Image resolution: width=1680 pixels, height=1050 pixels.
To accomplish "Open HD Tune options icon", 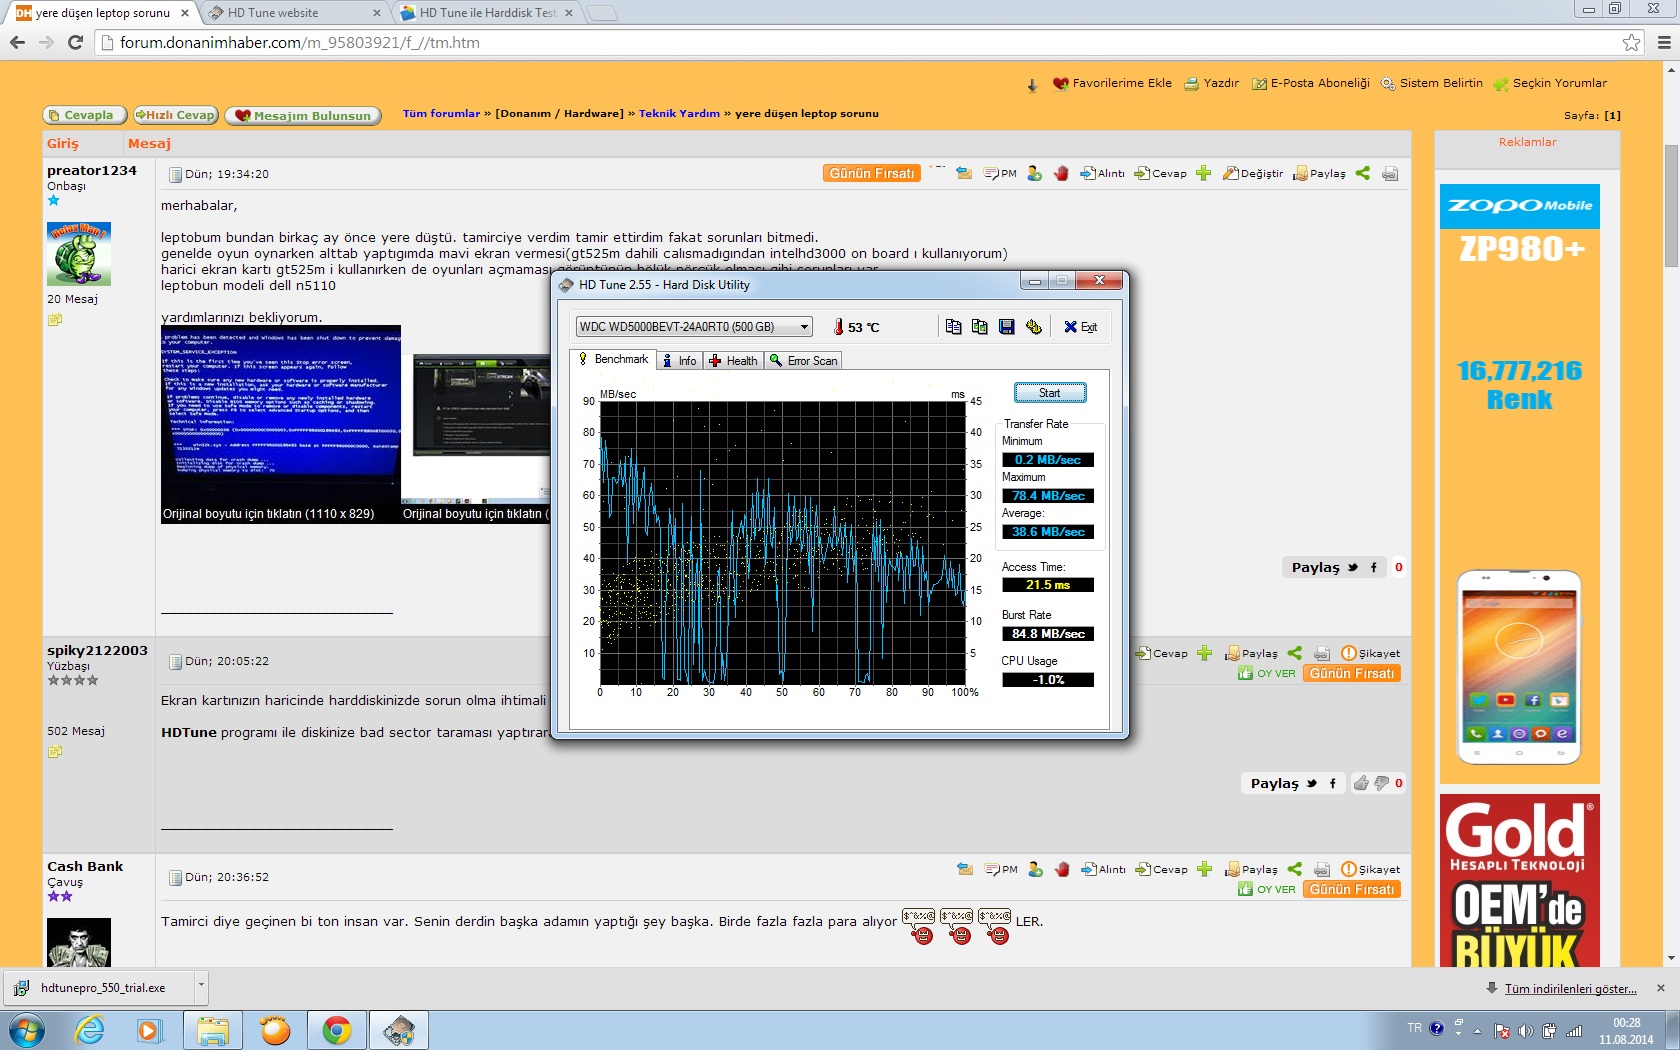I will coord(1034,327).
